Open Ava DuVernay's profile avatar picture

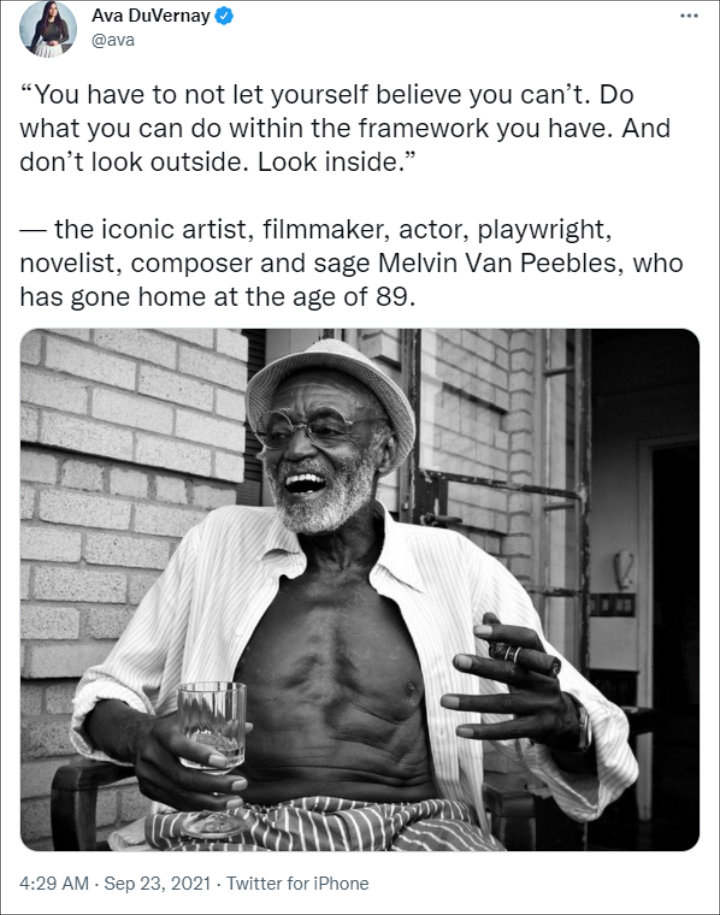coord(48,29)
